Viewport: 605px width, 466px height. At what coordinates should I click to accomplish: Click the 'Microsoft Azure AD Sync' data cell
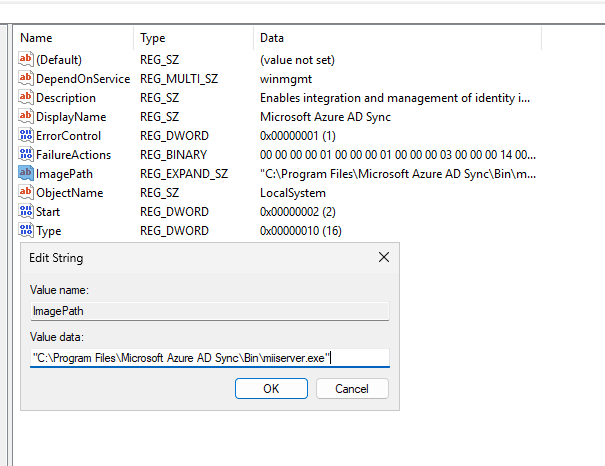click(325, 117)
